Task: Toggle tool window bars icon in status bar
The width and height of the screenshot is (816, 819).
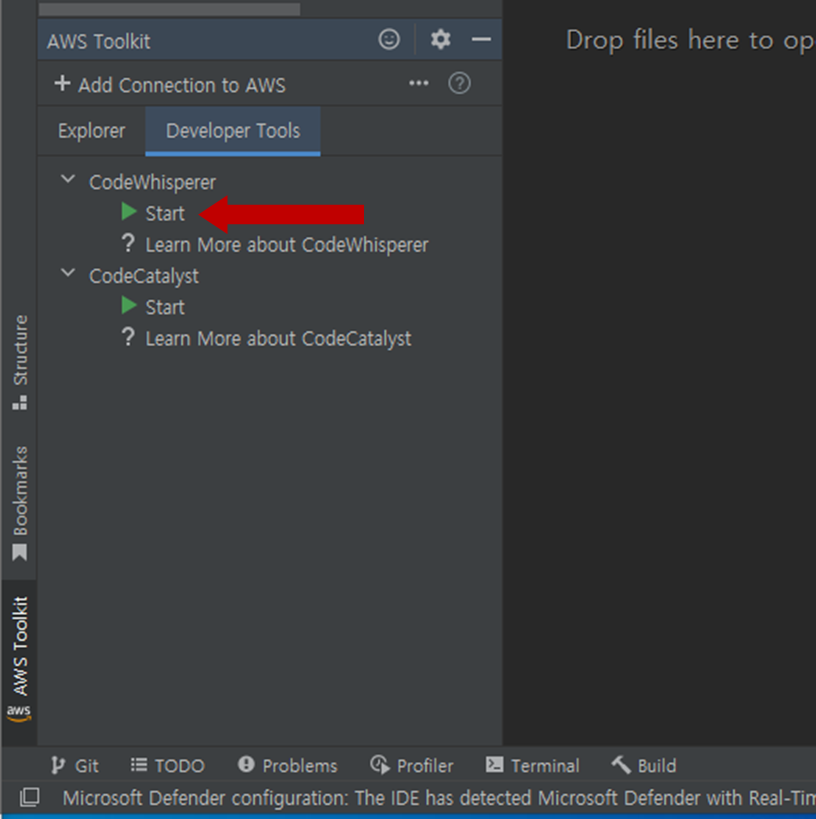Action: 29,797
